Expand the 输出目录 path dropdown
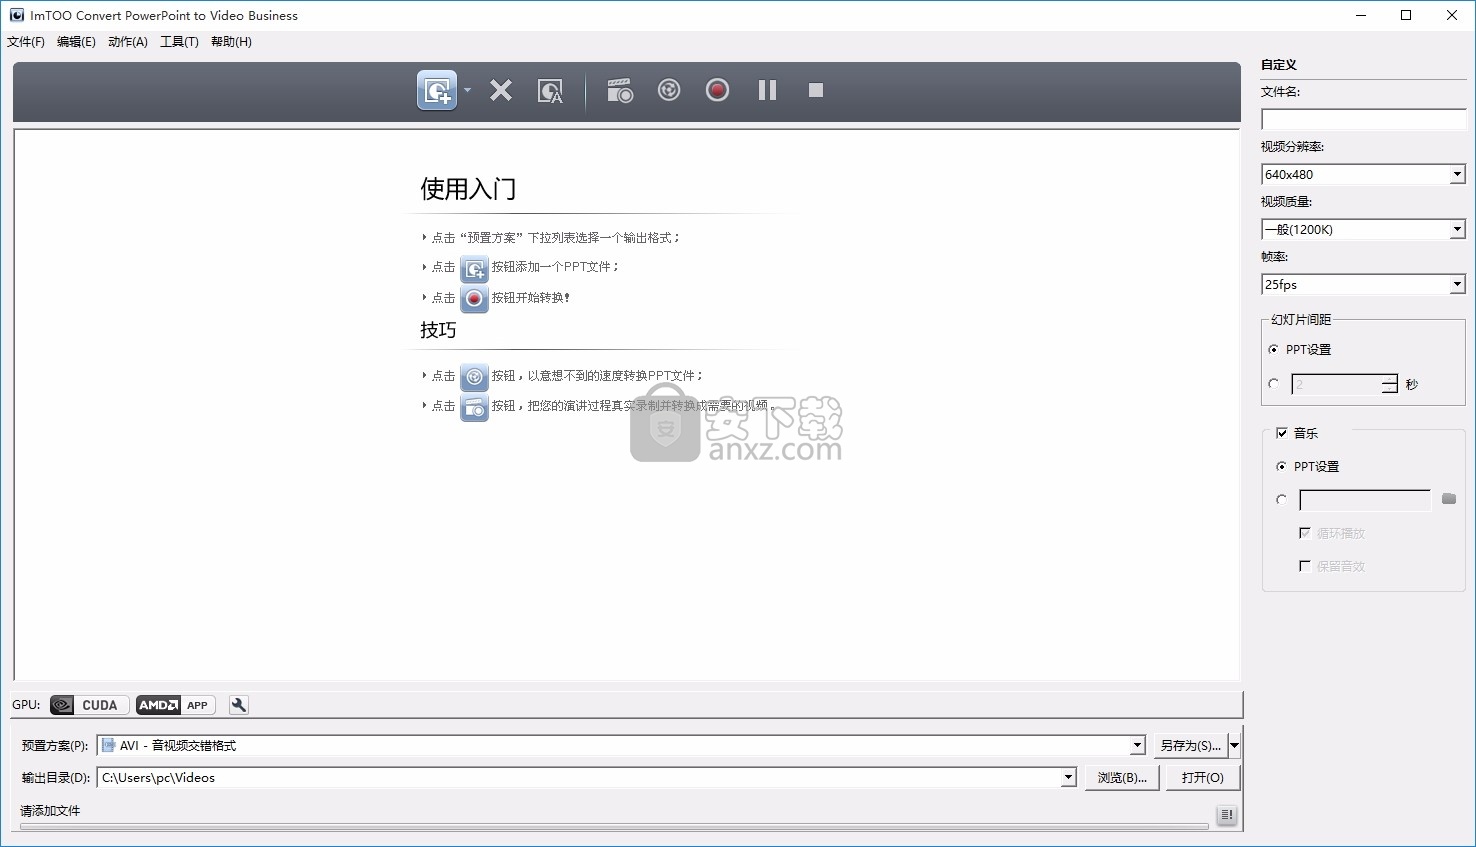Image resolution: width=1476 pixels, height=847 pixels. [1068, 778]
